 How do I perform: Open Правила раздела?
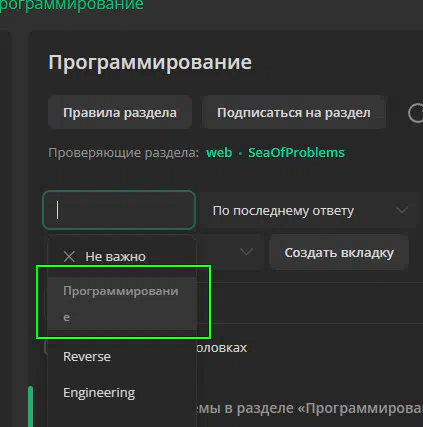[x=120, y=112]
